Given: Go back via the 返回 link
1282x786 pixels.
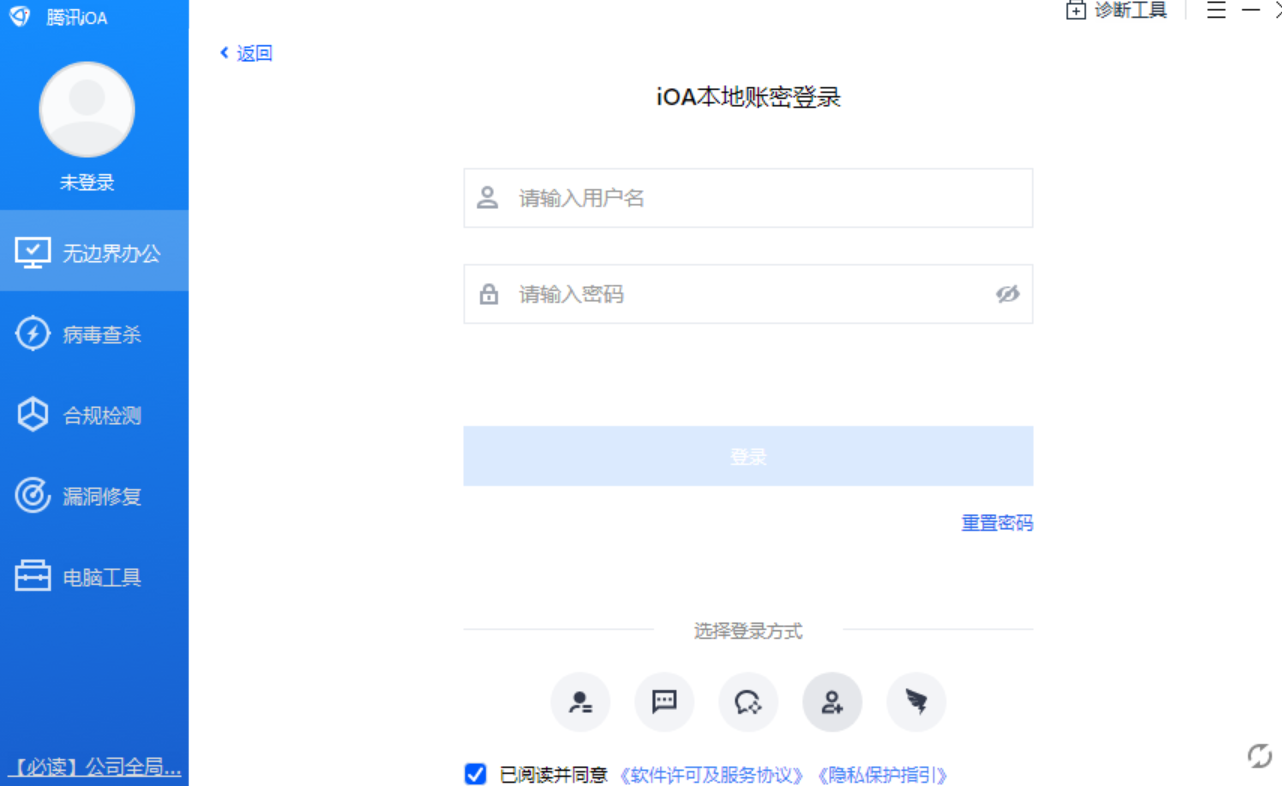Looking at the screenshot, I should (x=246, y=53).
